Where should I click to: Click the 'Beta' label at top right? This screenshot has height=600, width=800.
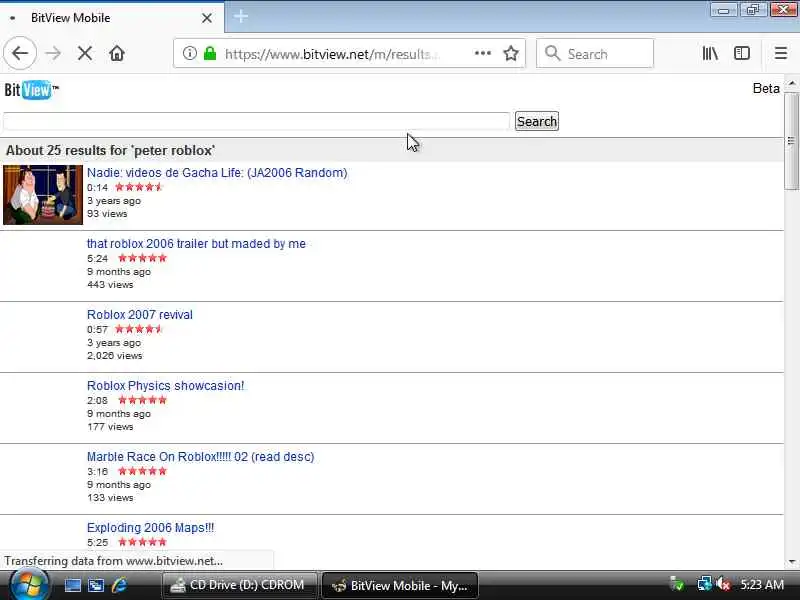[x=766, y=88]
